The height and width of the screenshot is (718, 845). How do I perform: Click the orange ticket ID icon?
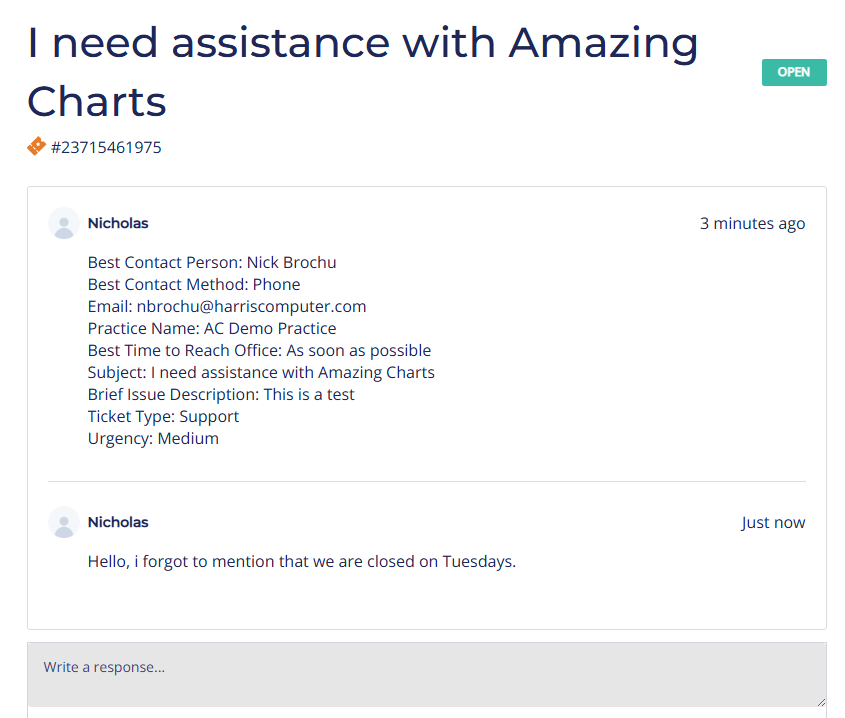pyautogui.click(x=34, y=146)
